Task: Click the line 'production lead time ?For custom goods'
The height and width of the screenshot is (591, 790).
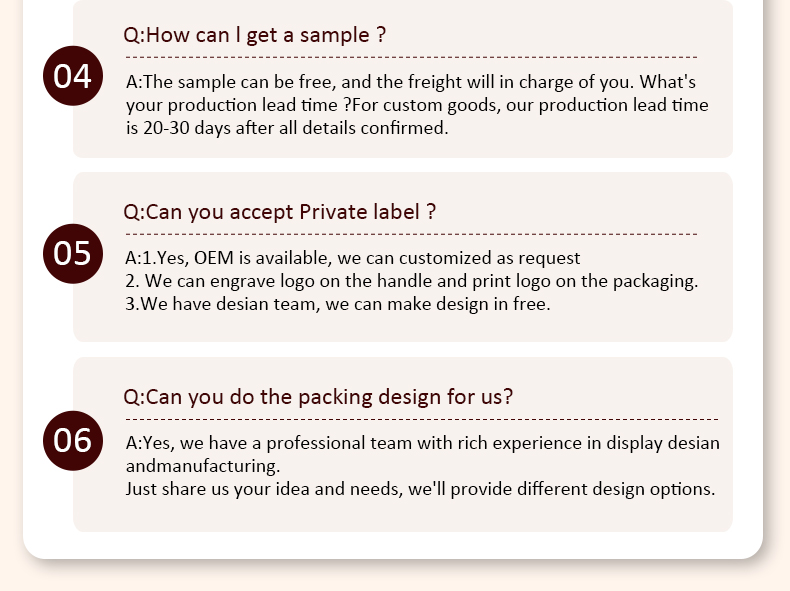Action: click(x=417, y=105)
